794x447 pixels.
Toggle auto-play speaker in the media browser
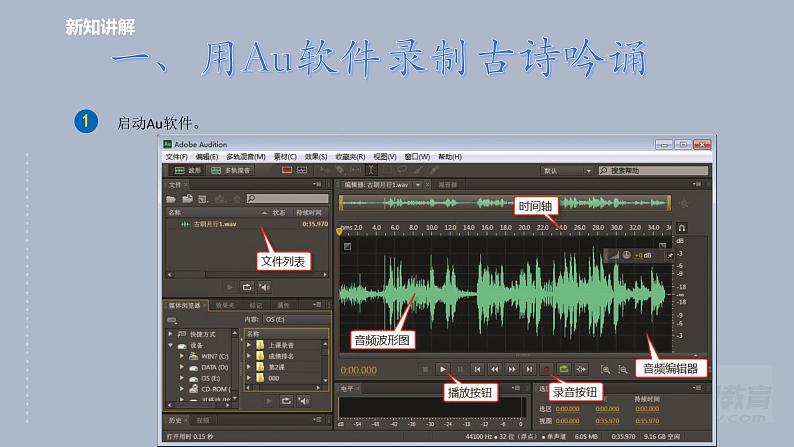coord(303,401)
